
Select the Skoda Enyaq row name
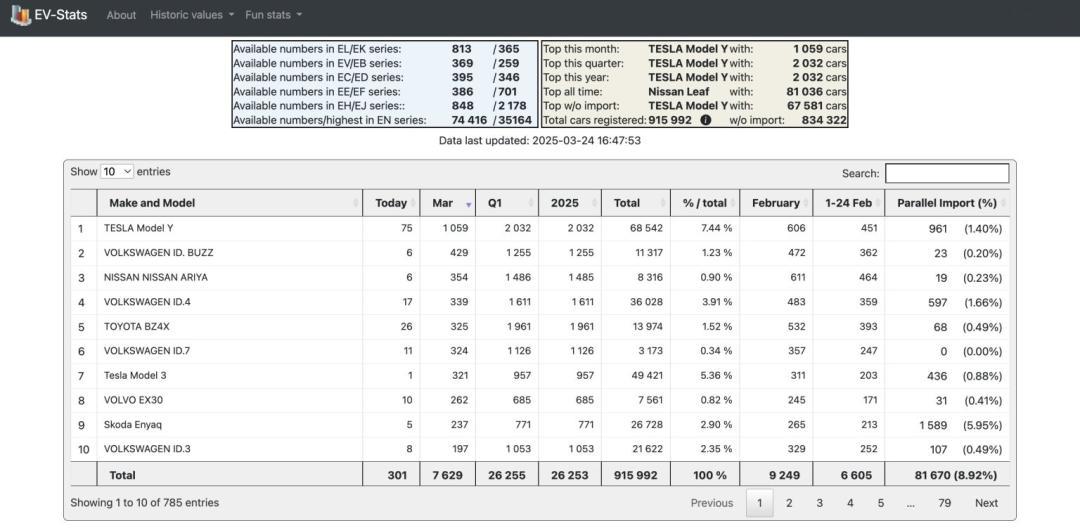[133, 425]
